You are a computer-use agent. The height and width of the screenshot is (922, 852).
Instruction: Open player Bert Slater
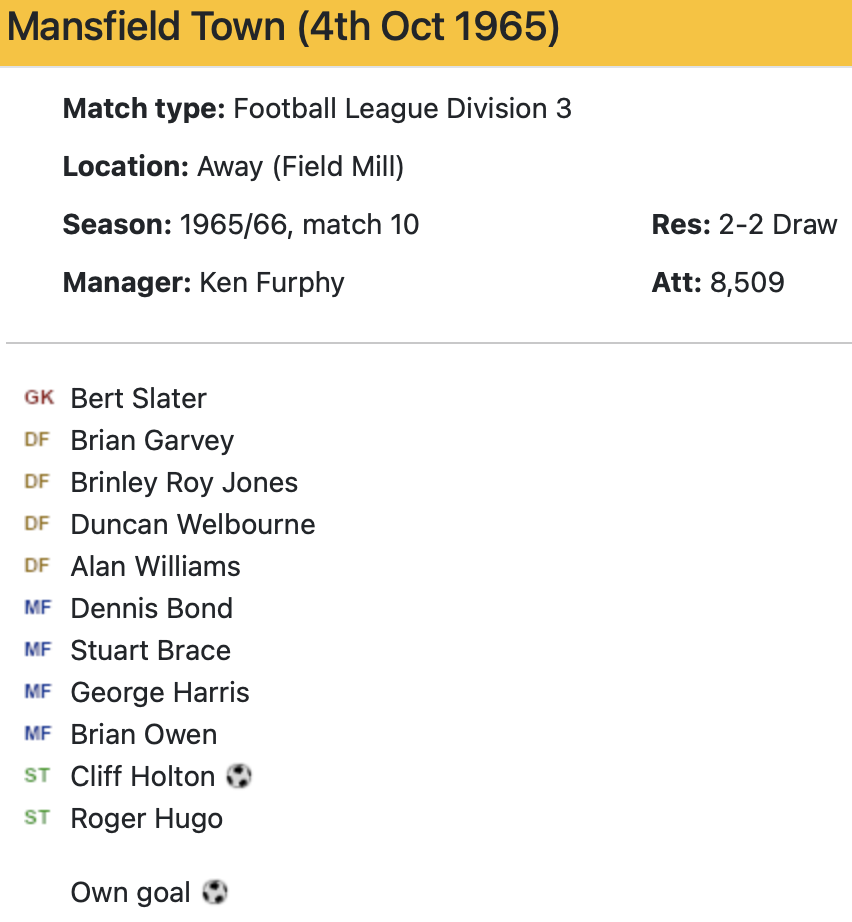(138, 398)
